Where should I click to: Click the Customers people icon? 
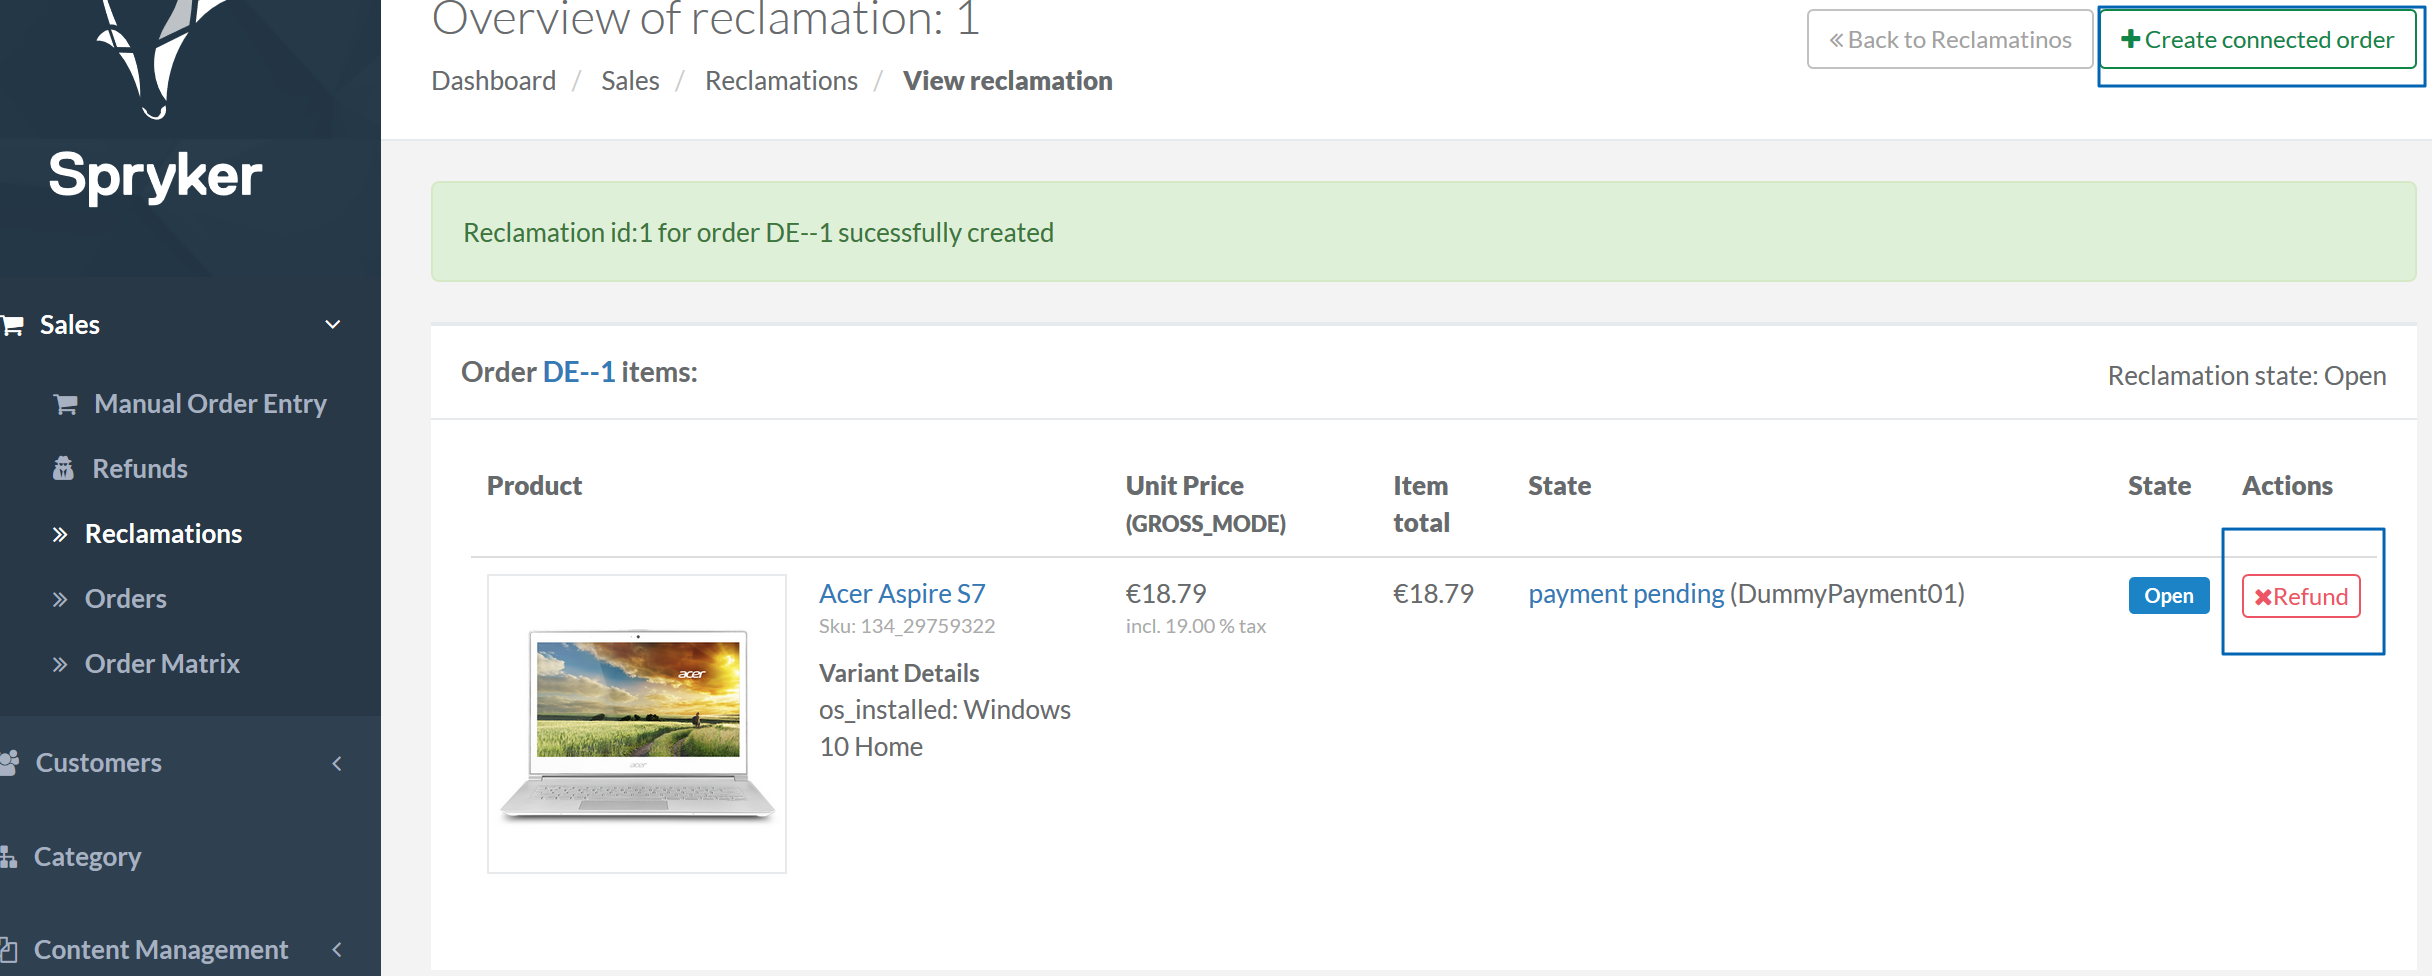coord(10,763)
